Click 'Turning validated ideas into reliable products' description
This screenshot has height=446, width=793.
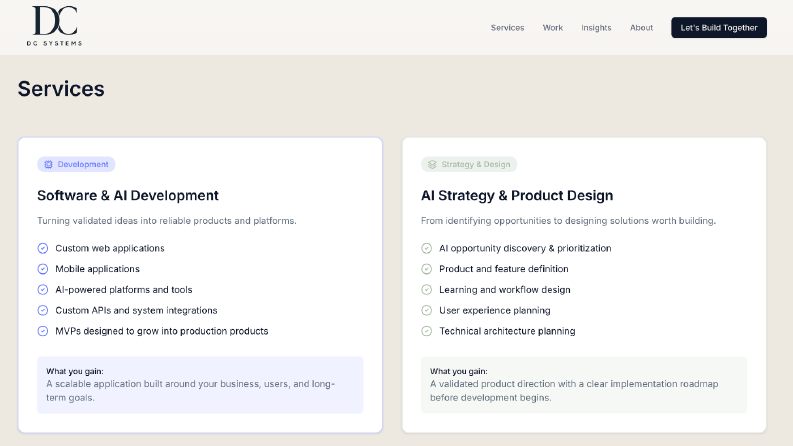click(x=167, y=221)
